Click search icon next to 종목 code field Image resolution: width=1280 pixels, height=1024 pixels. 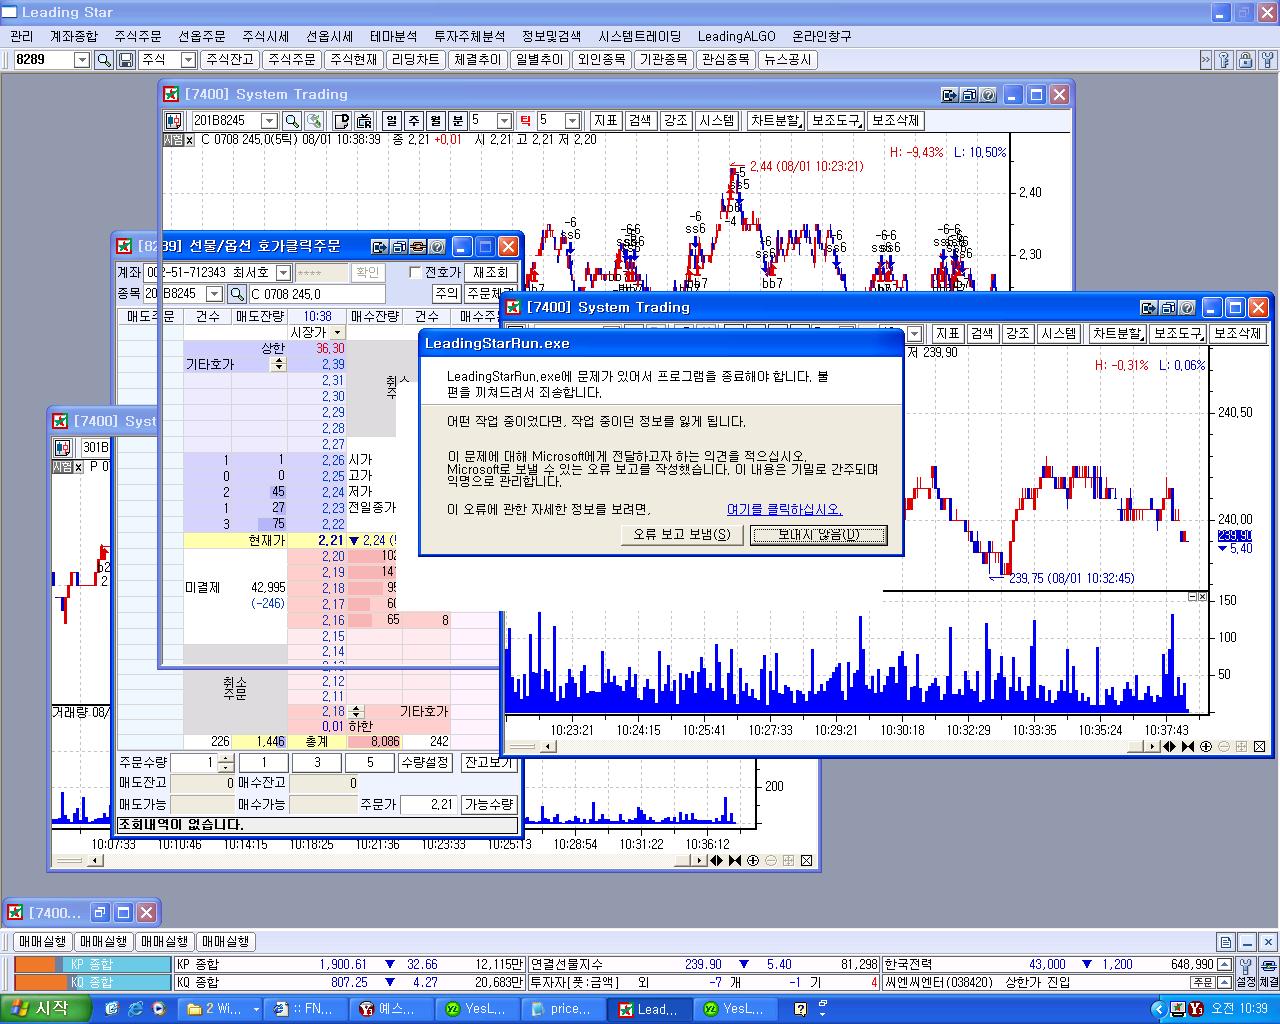coord(237,294)
